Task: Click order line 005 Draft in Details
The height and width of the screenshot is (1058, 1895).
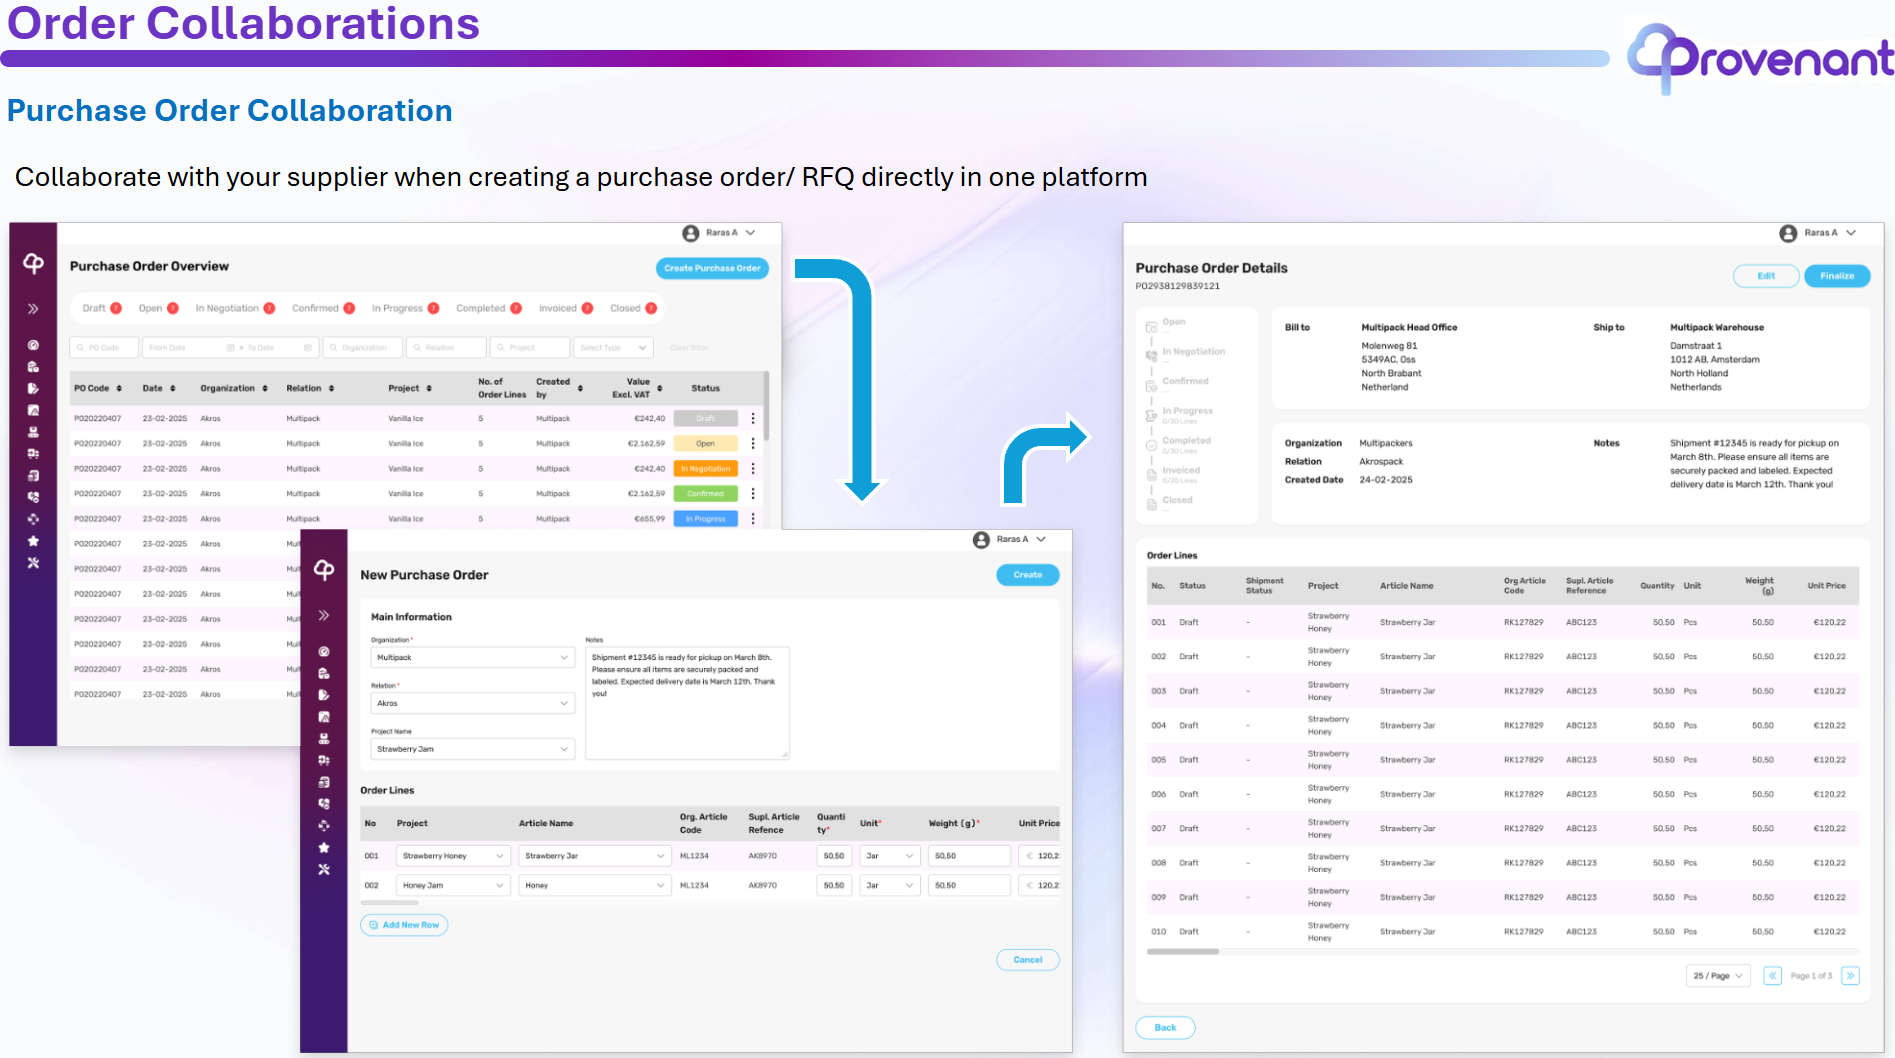Action: click(x=1502, y=760)
